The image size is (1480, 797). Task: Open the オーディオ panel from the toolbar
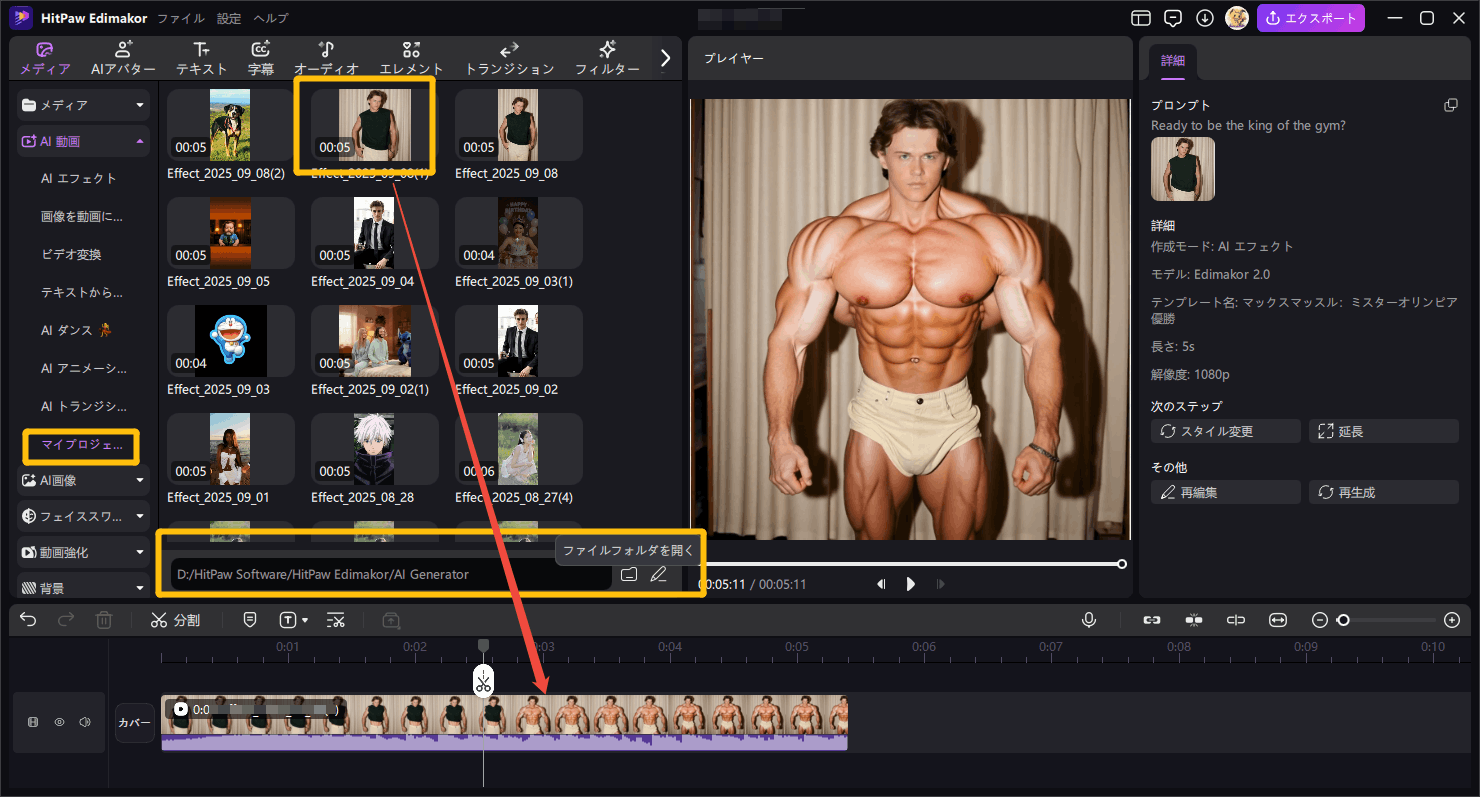325,57
